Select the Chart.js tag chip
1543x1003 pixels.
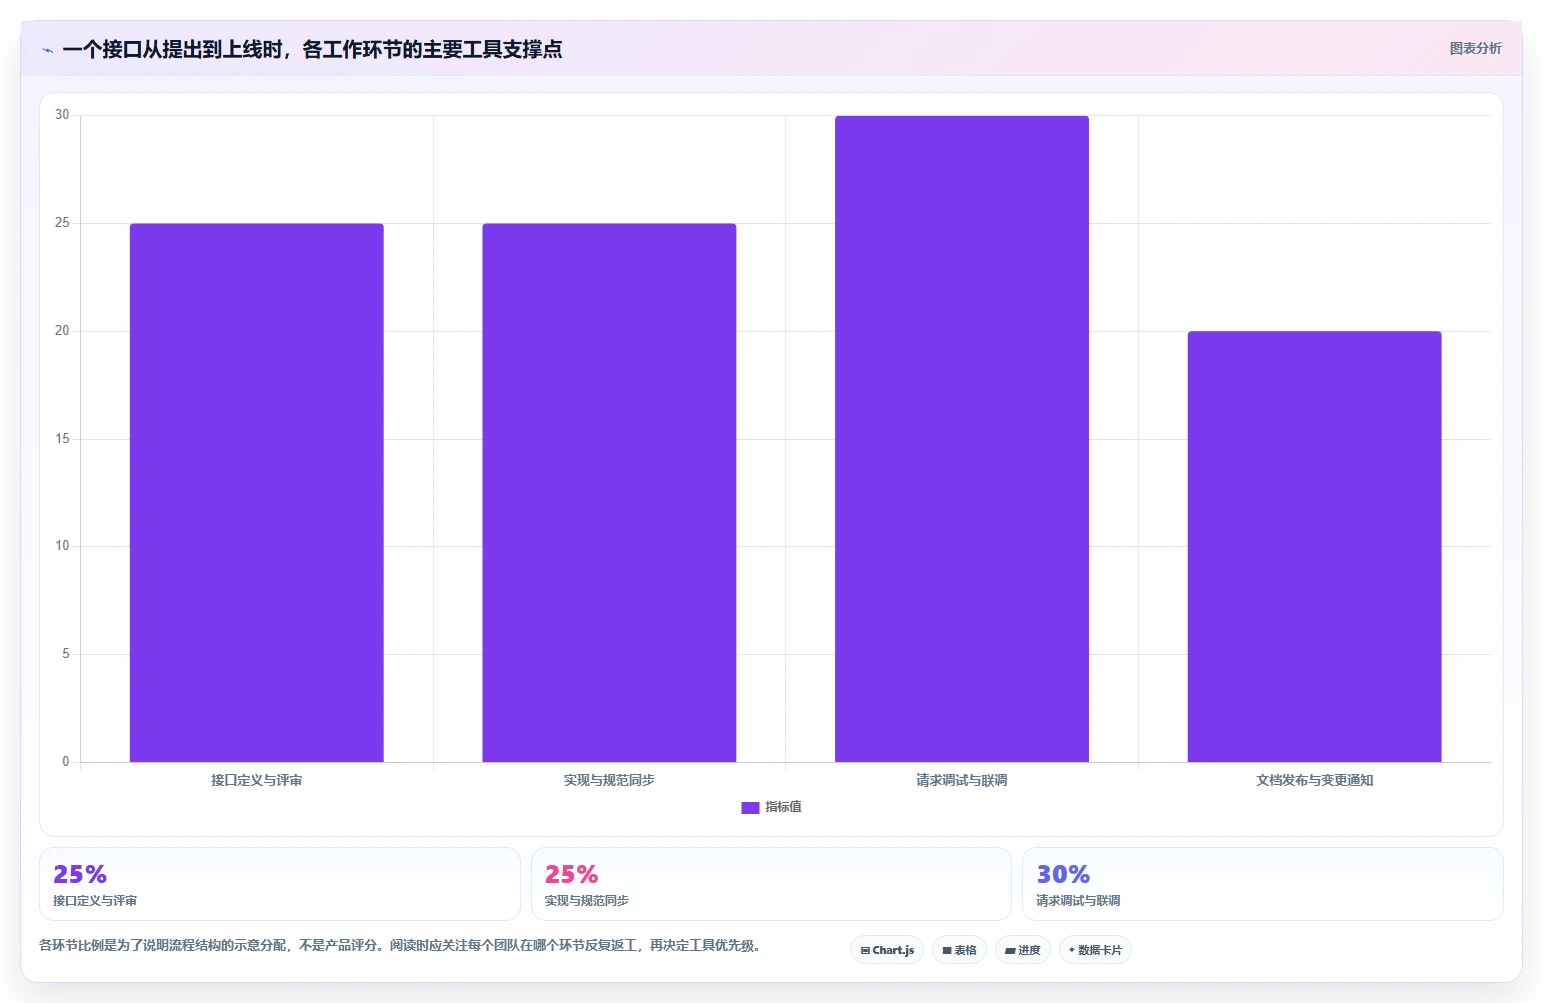(887, 950)
